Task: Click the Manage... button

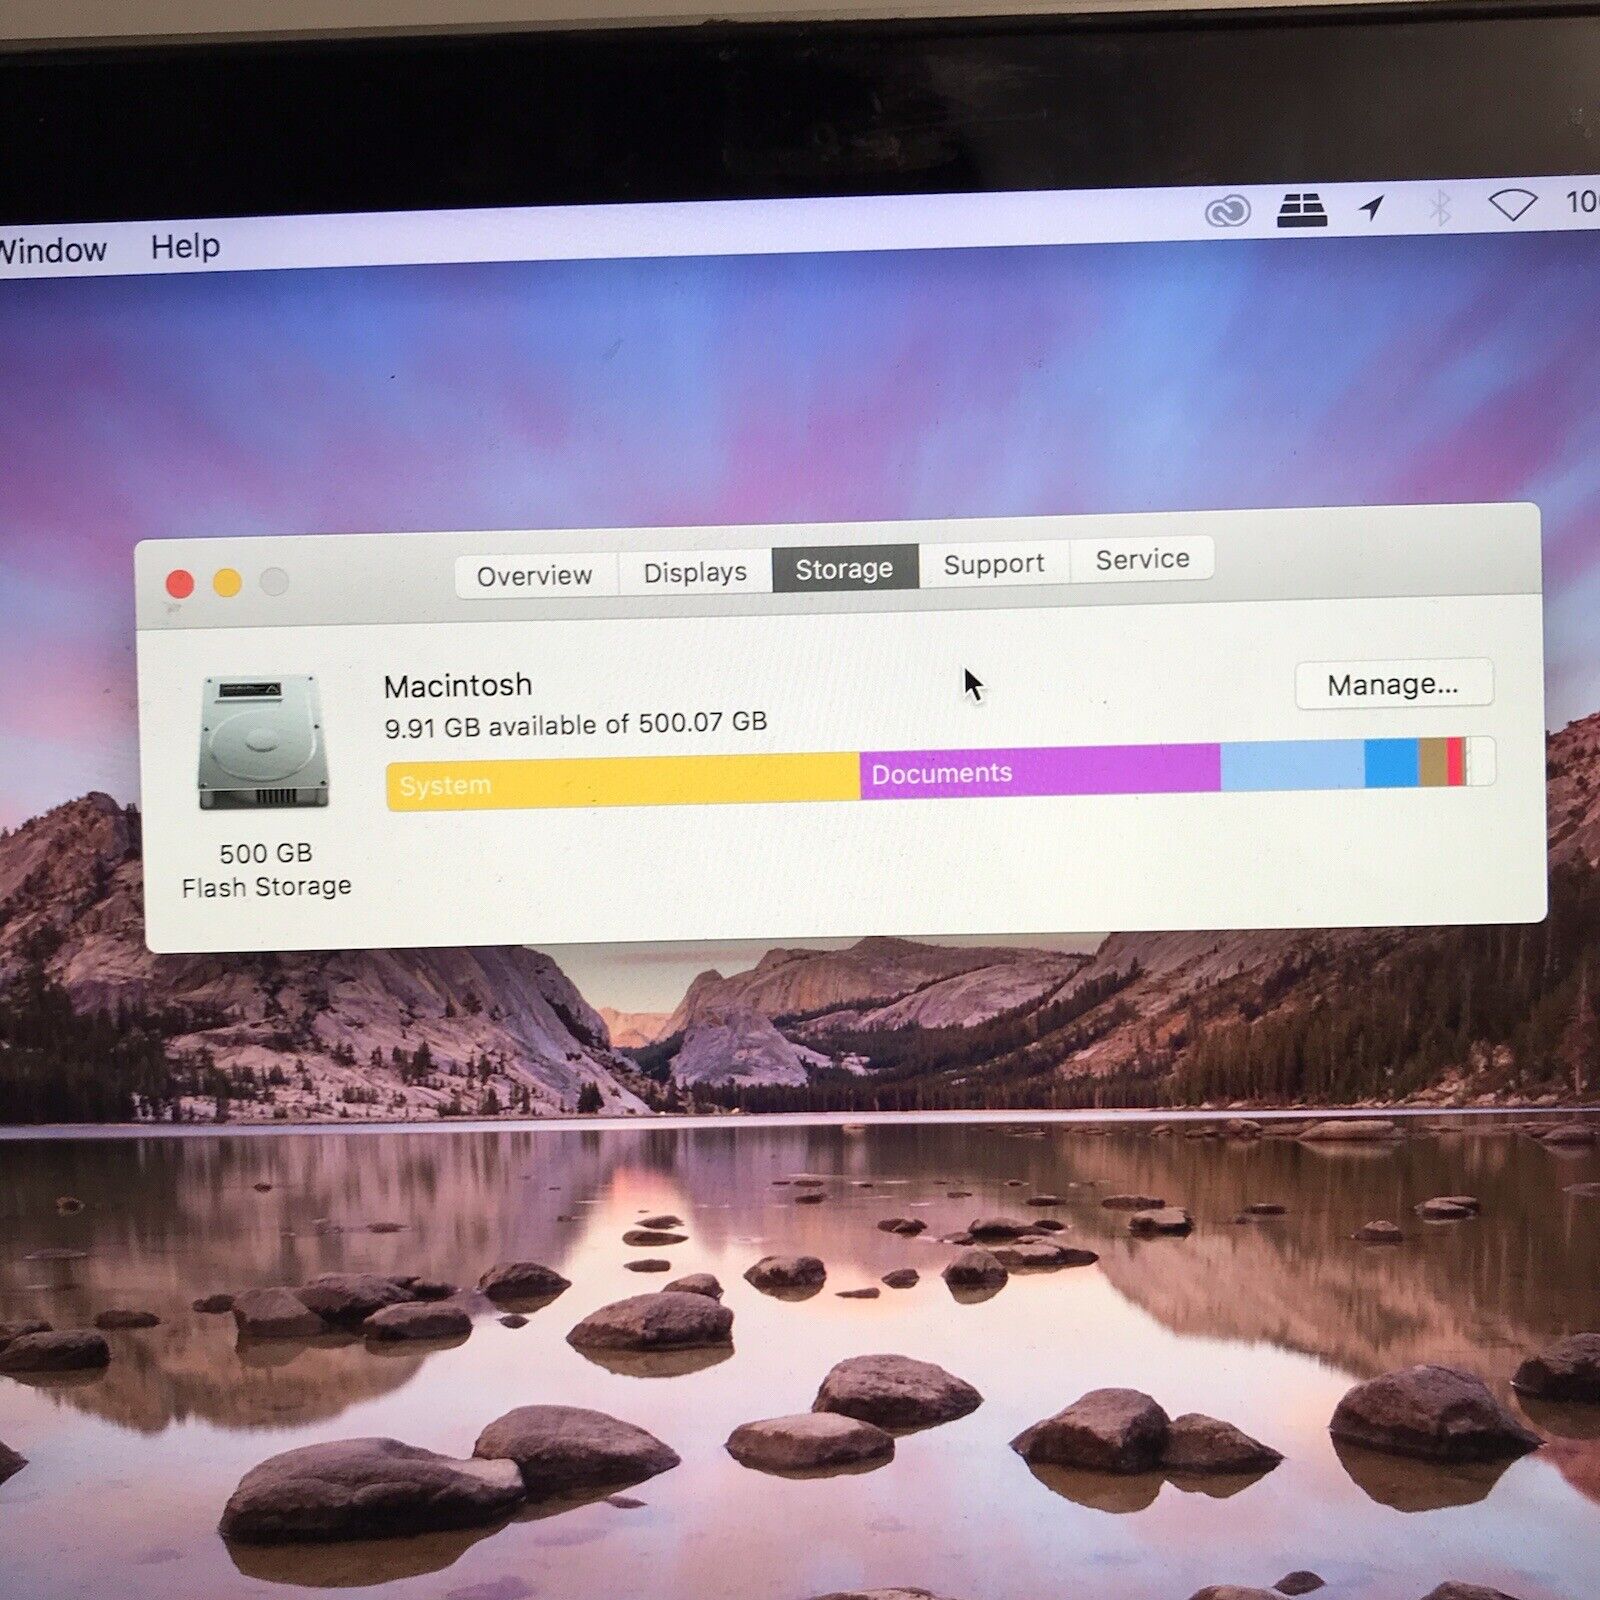Action: click(x=1393, y=685)
